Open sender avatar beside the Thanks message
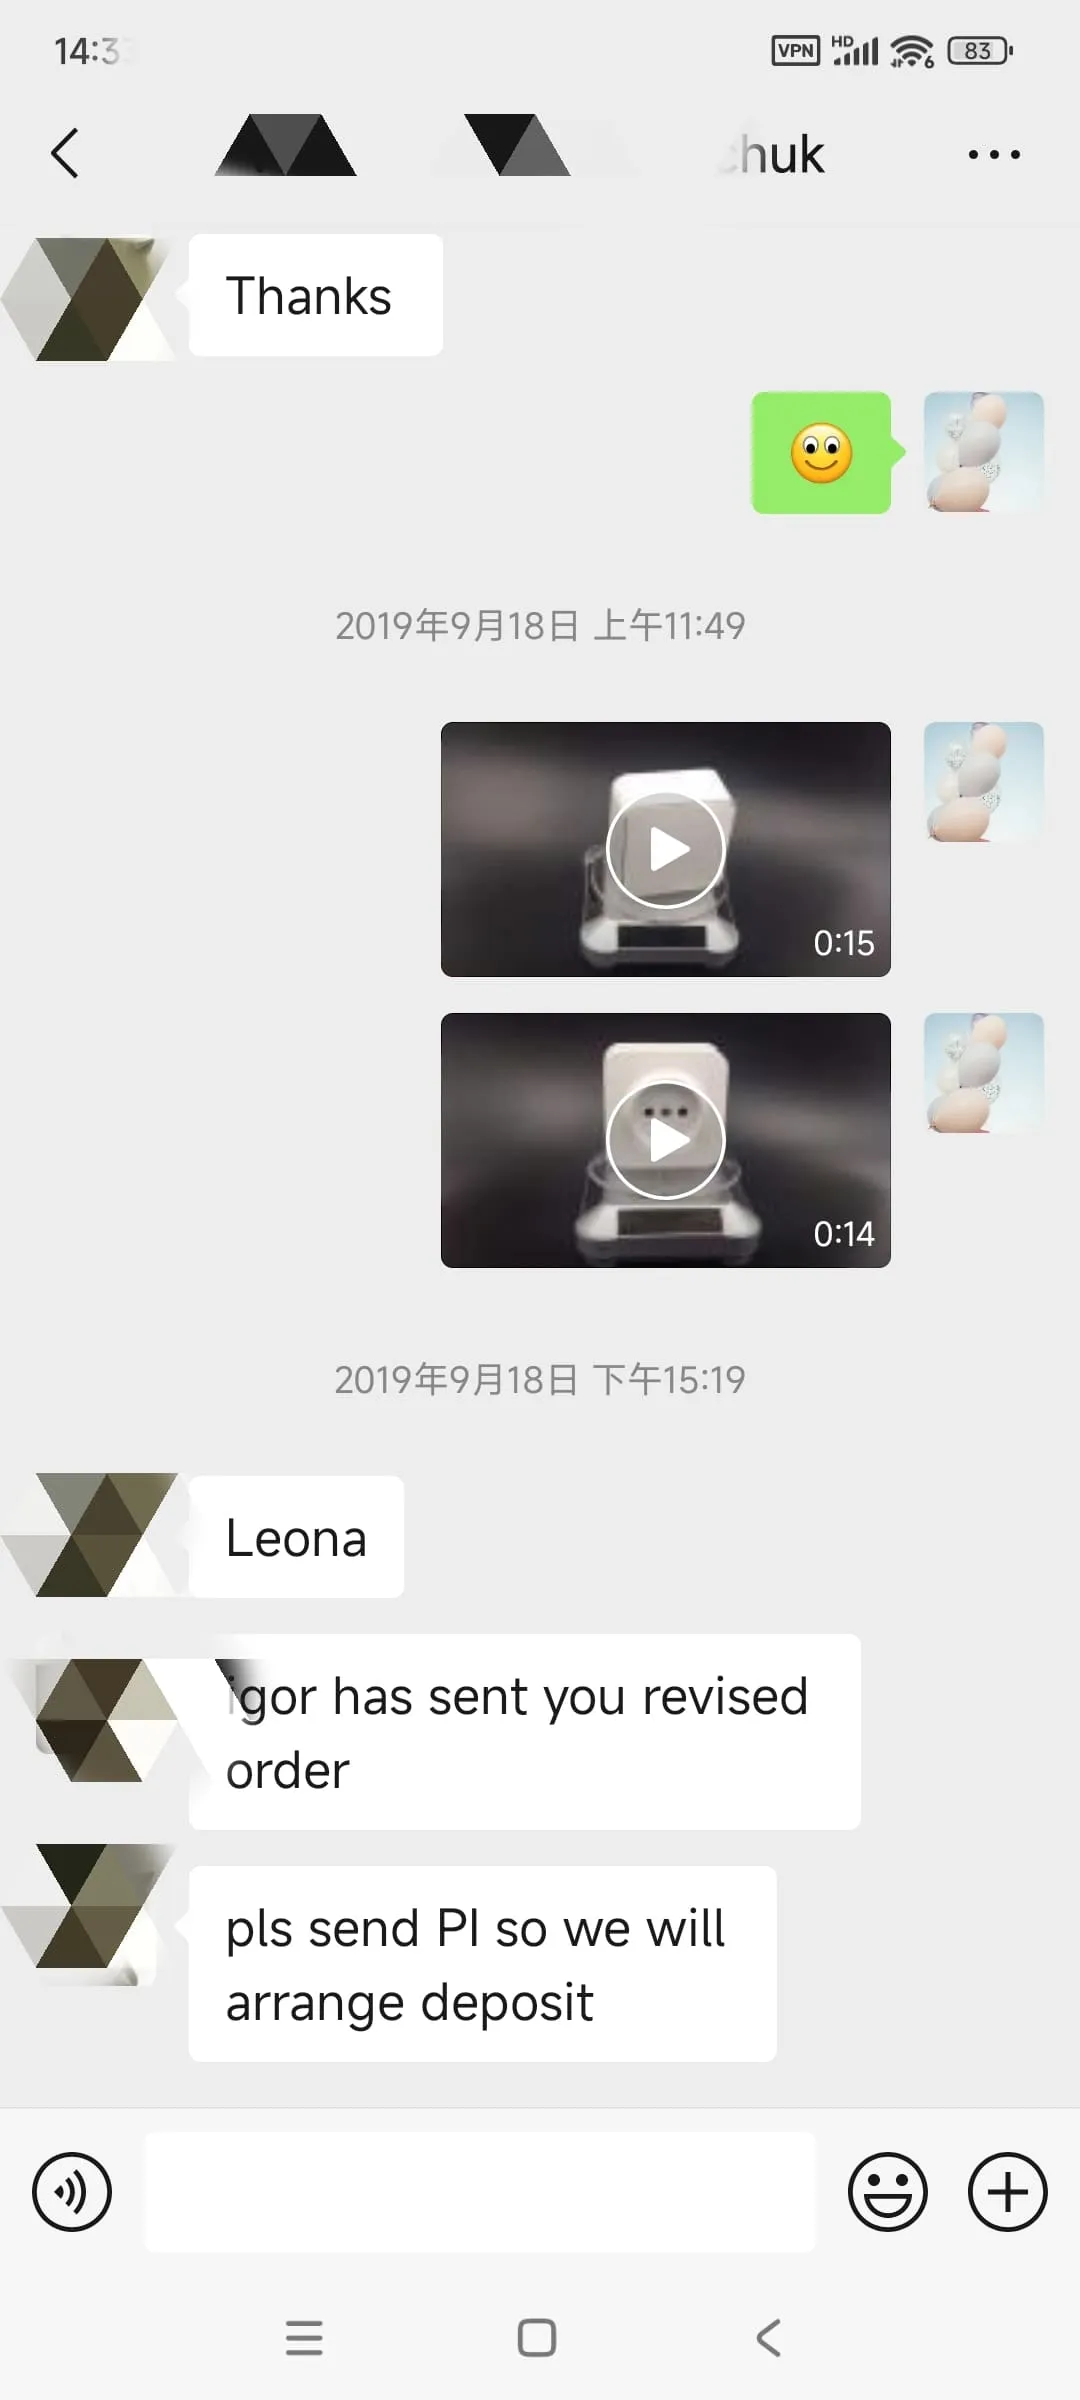The image size is (1080, 2400). pyautogui.click(x=97, y=298)
